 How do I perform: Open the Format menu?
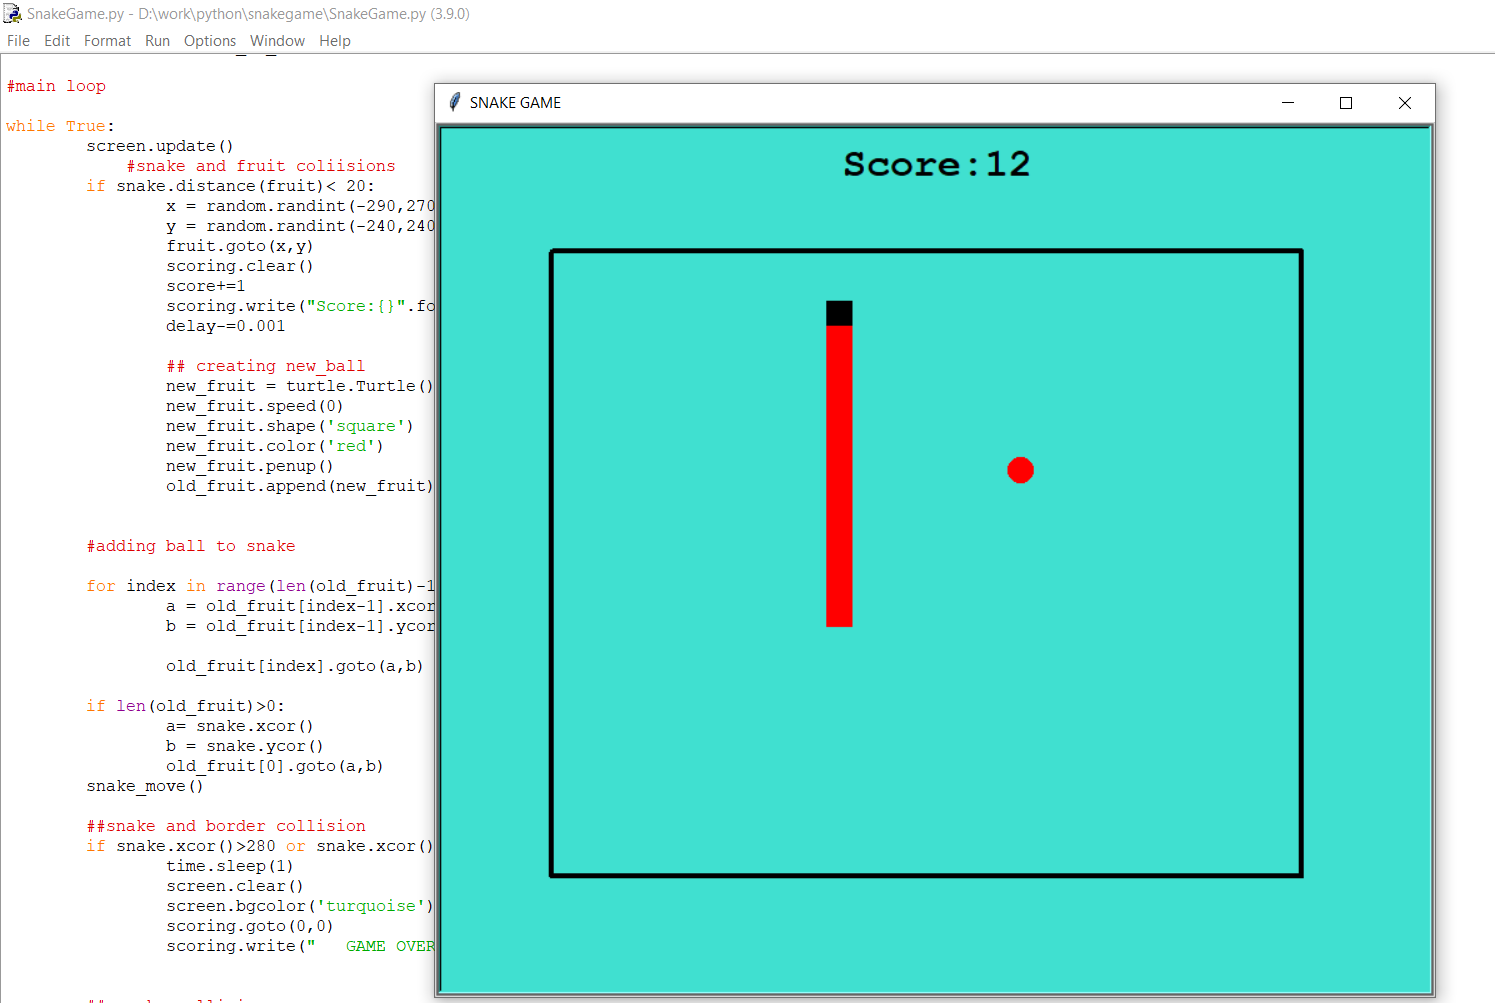pyautogui.click(x=107, y=41)
